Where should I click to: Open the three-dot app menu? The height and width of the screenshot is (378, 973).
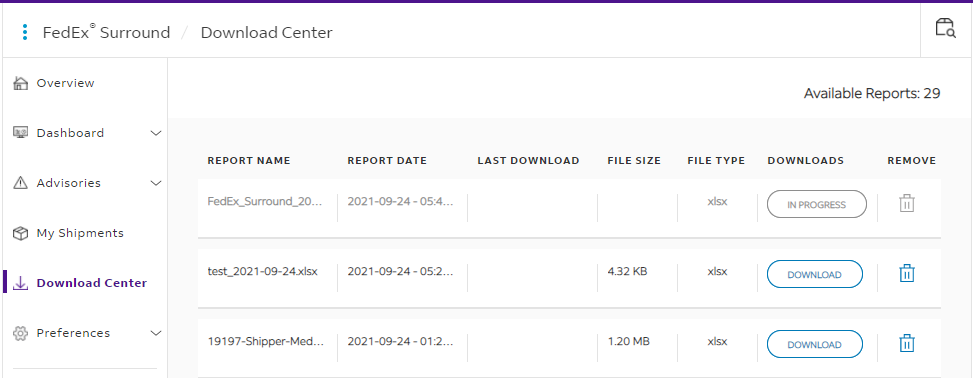click(x=25, y=32)
